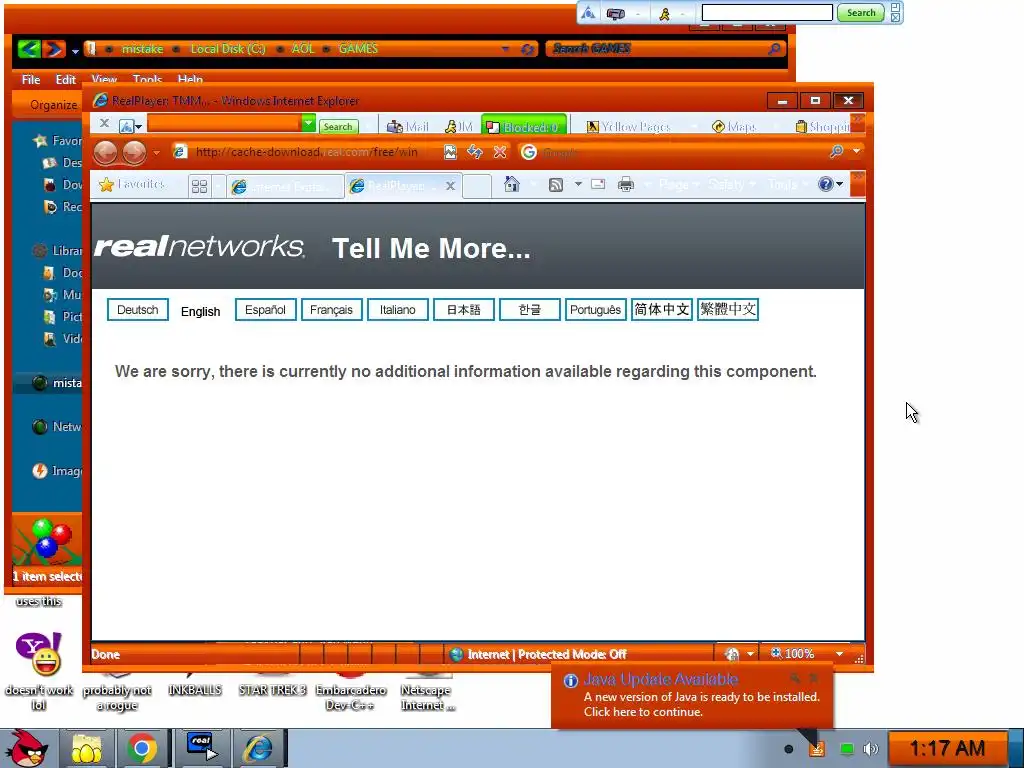
Task: Refresh the page with the blue arrows icon
Action: click(x=475, y=152)
